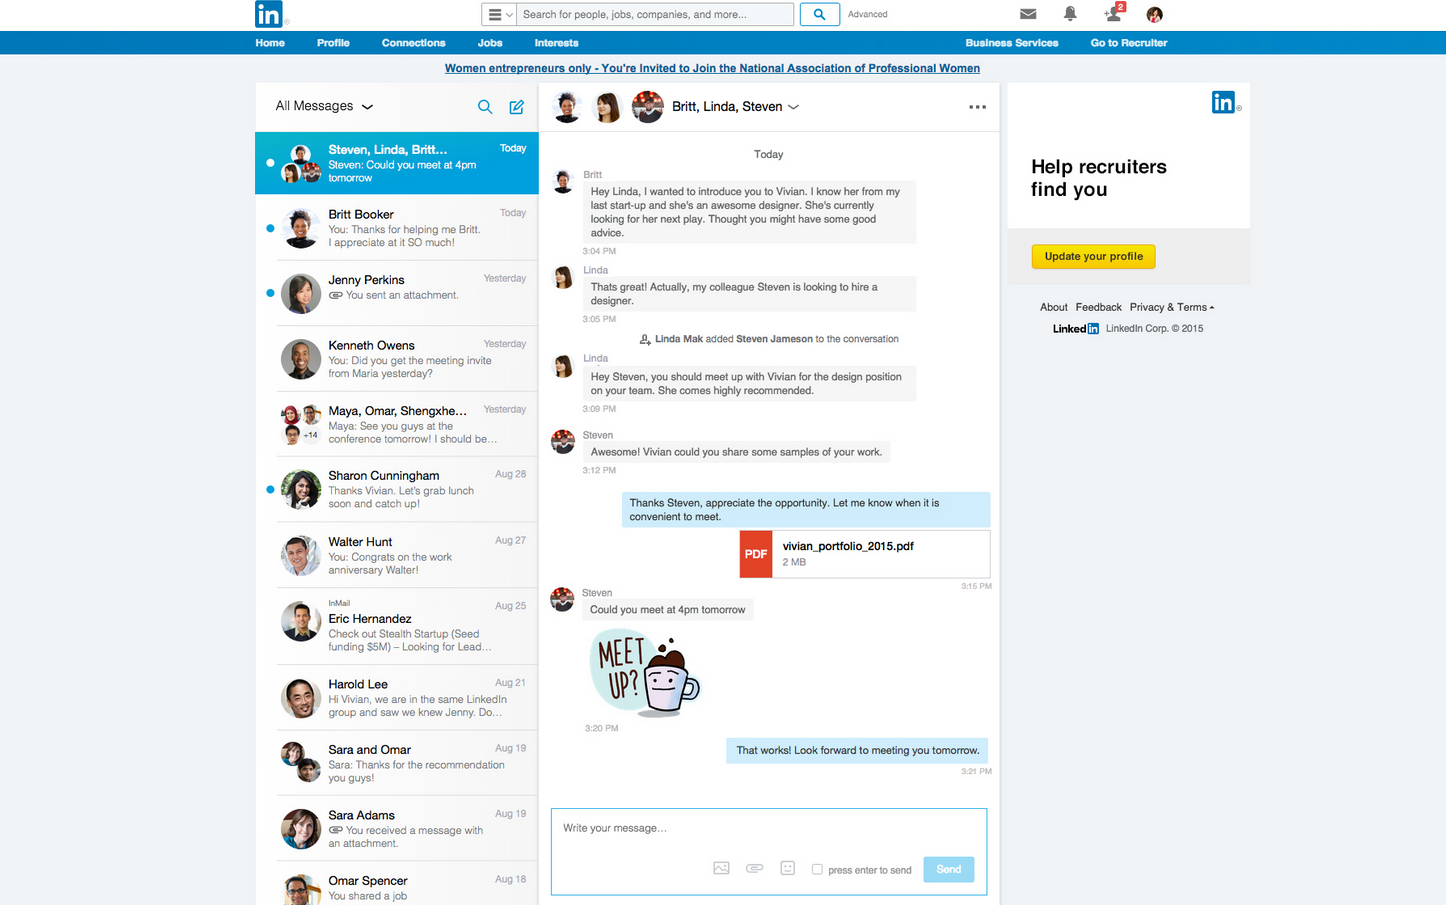Toggle press enter to send checkbox
Screen dimensions: 1446x905
click(x=817, y=869)
